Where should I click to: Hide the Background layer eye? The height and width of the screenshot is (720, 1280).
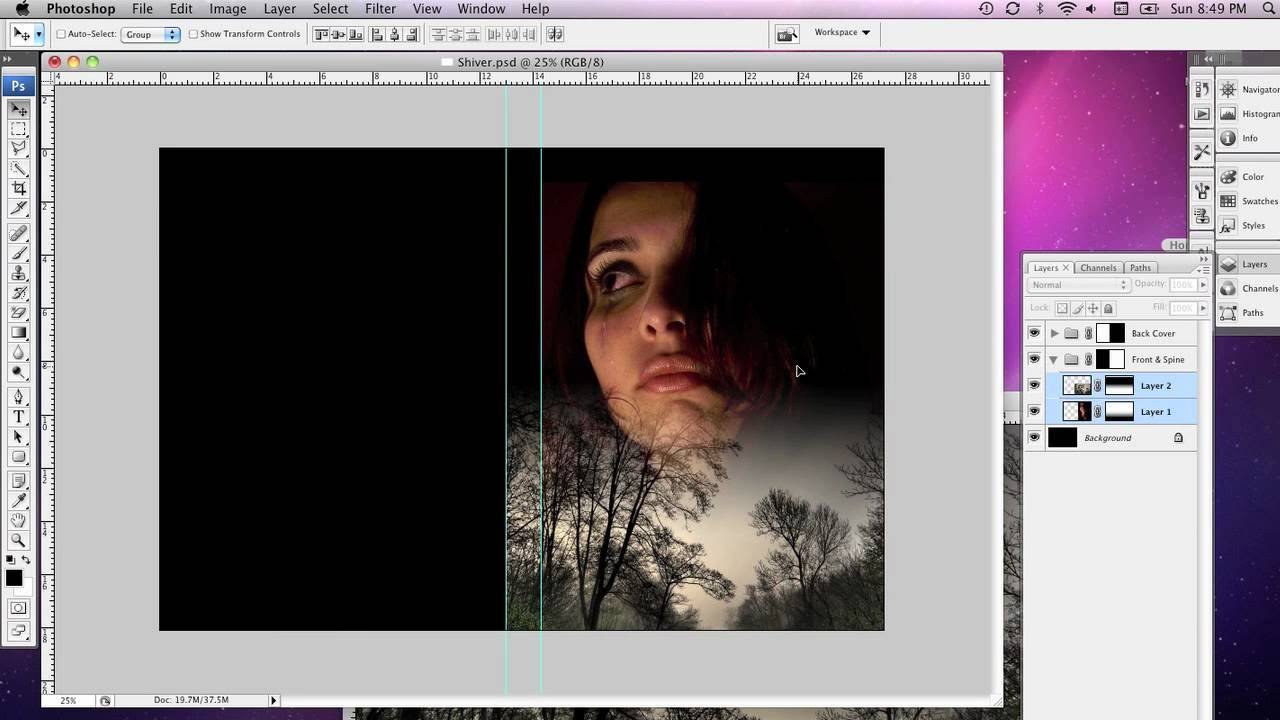coord(1034,437)
